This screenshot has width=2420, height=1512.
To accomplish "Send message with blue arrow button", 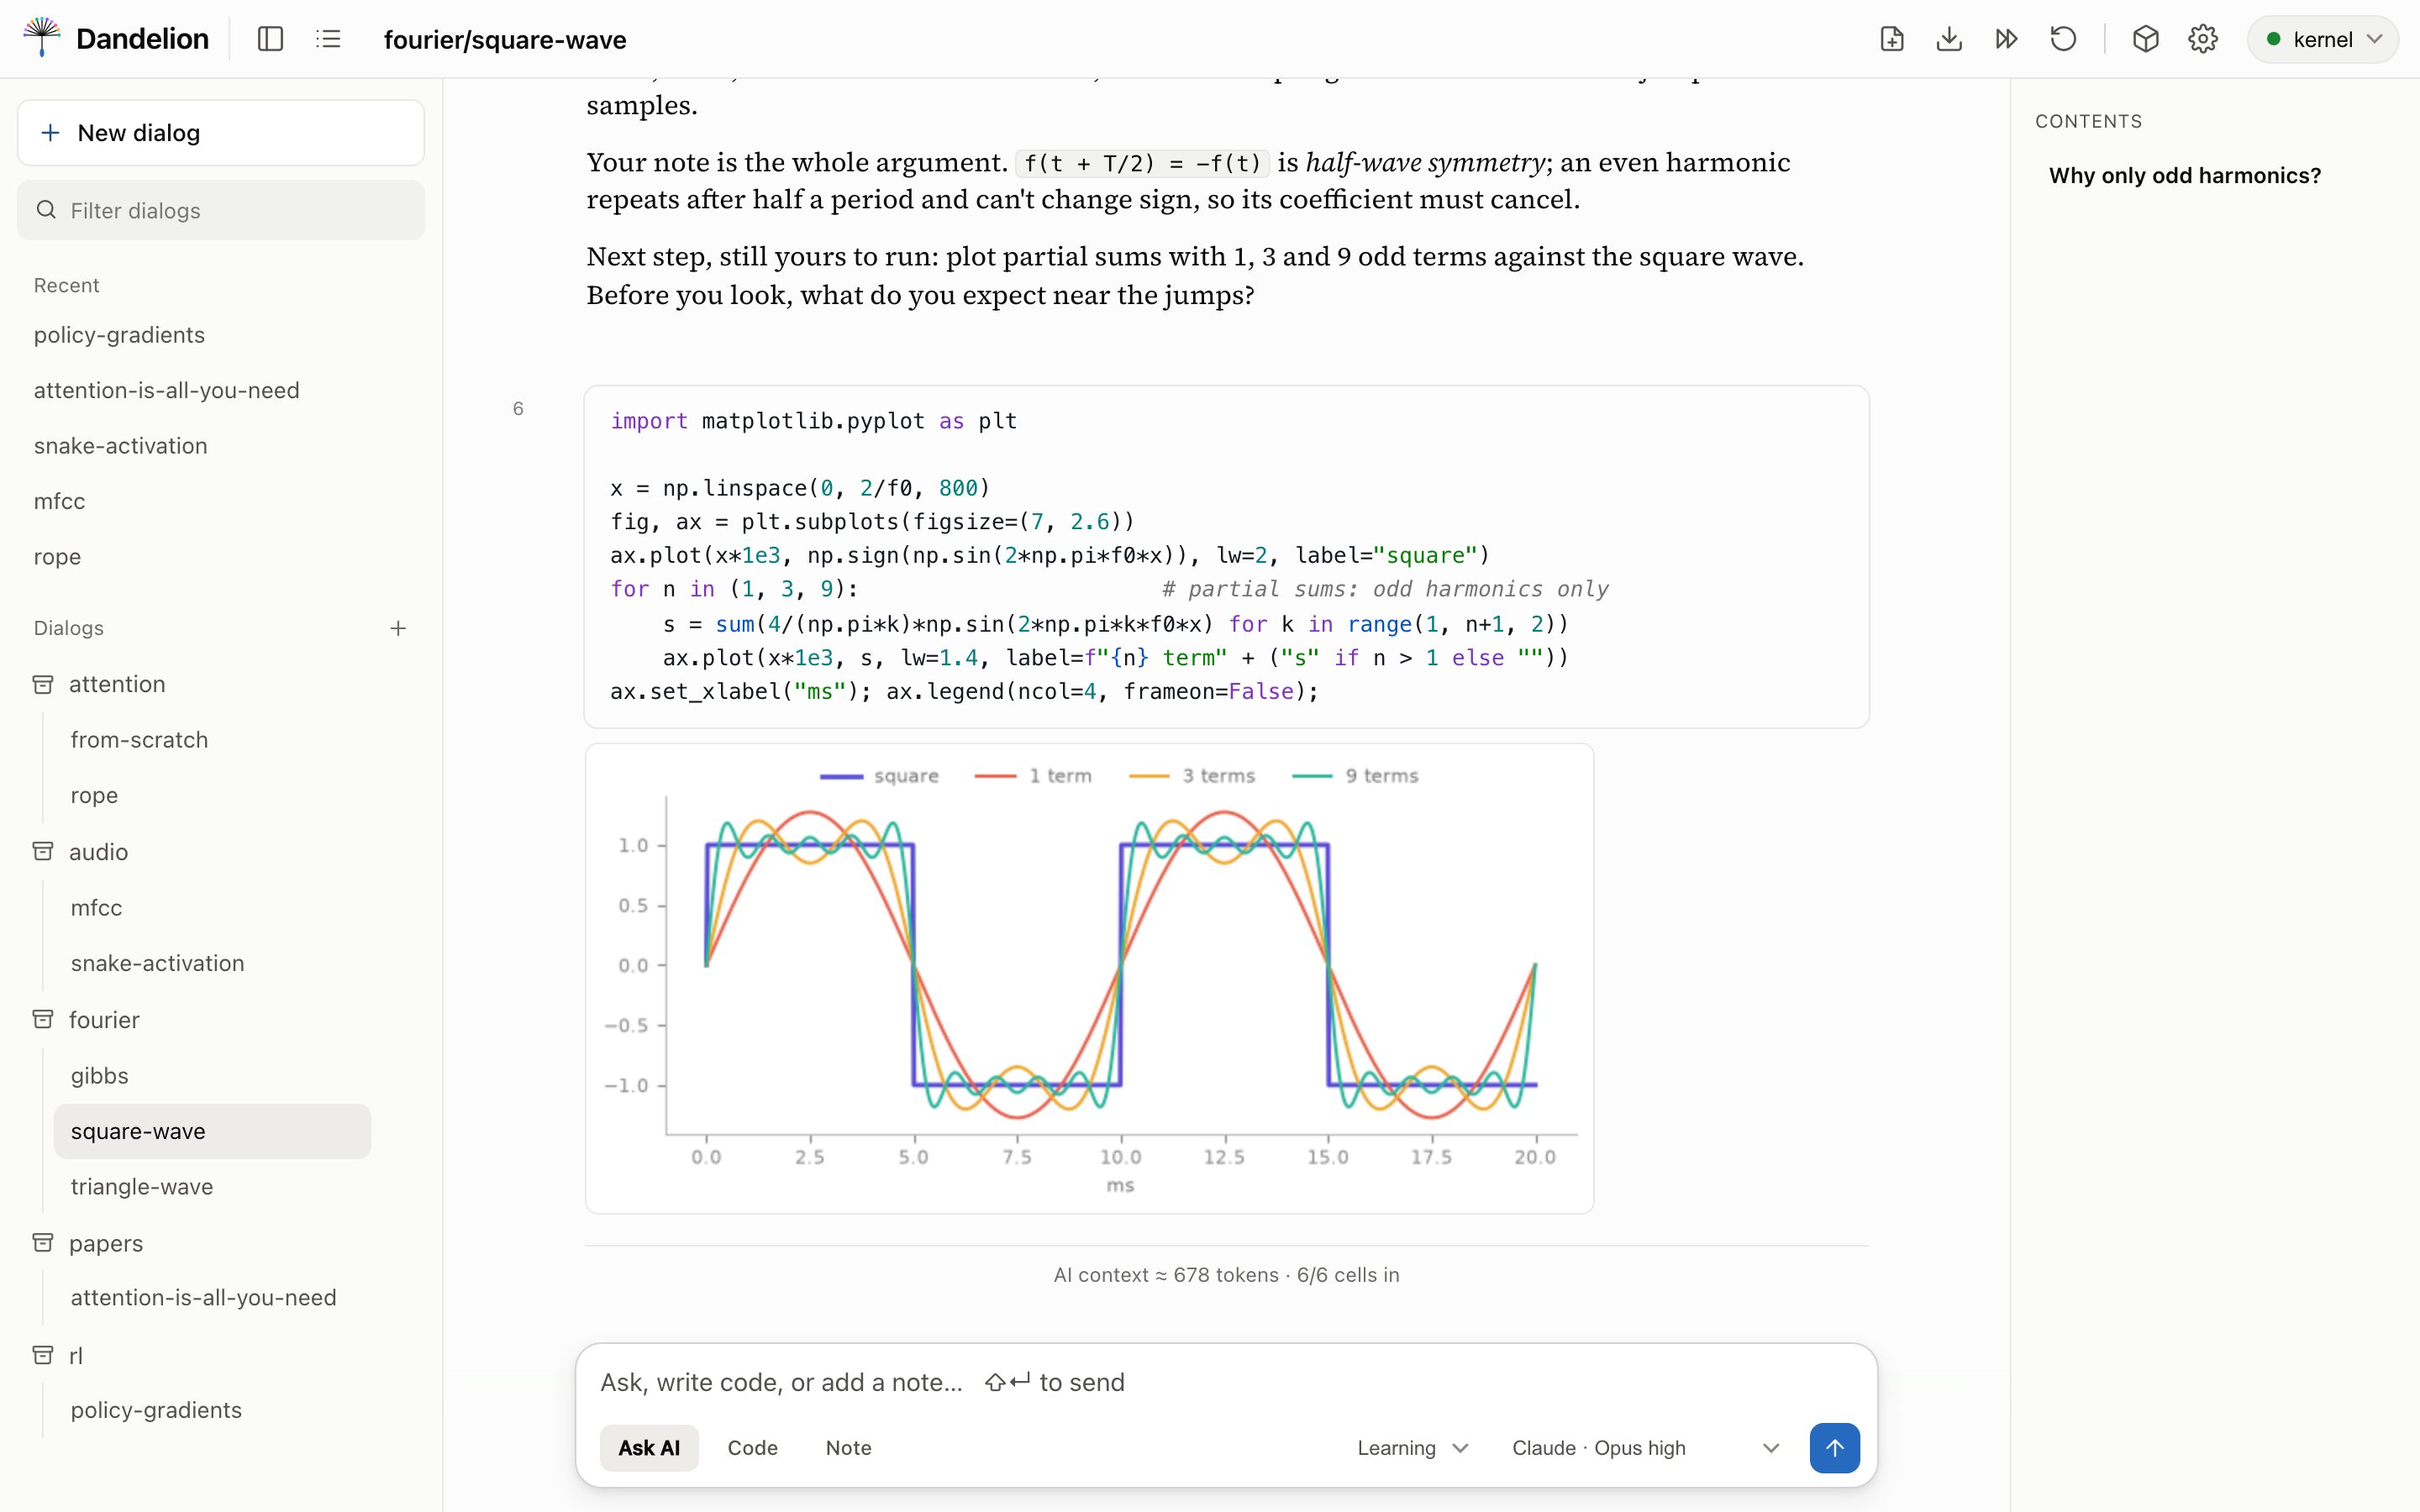I will [x=1834, y=1448].
